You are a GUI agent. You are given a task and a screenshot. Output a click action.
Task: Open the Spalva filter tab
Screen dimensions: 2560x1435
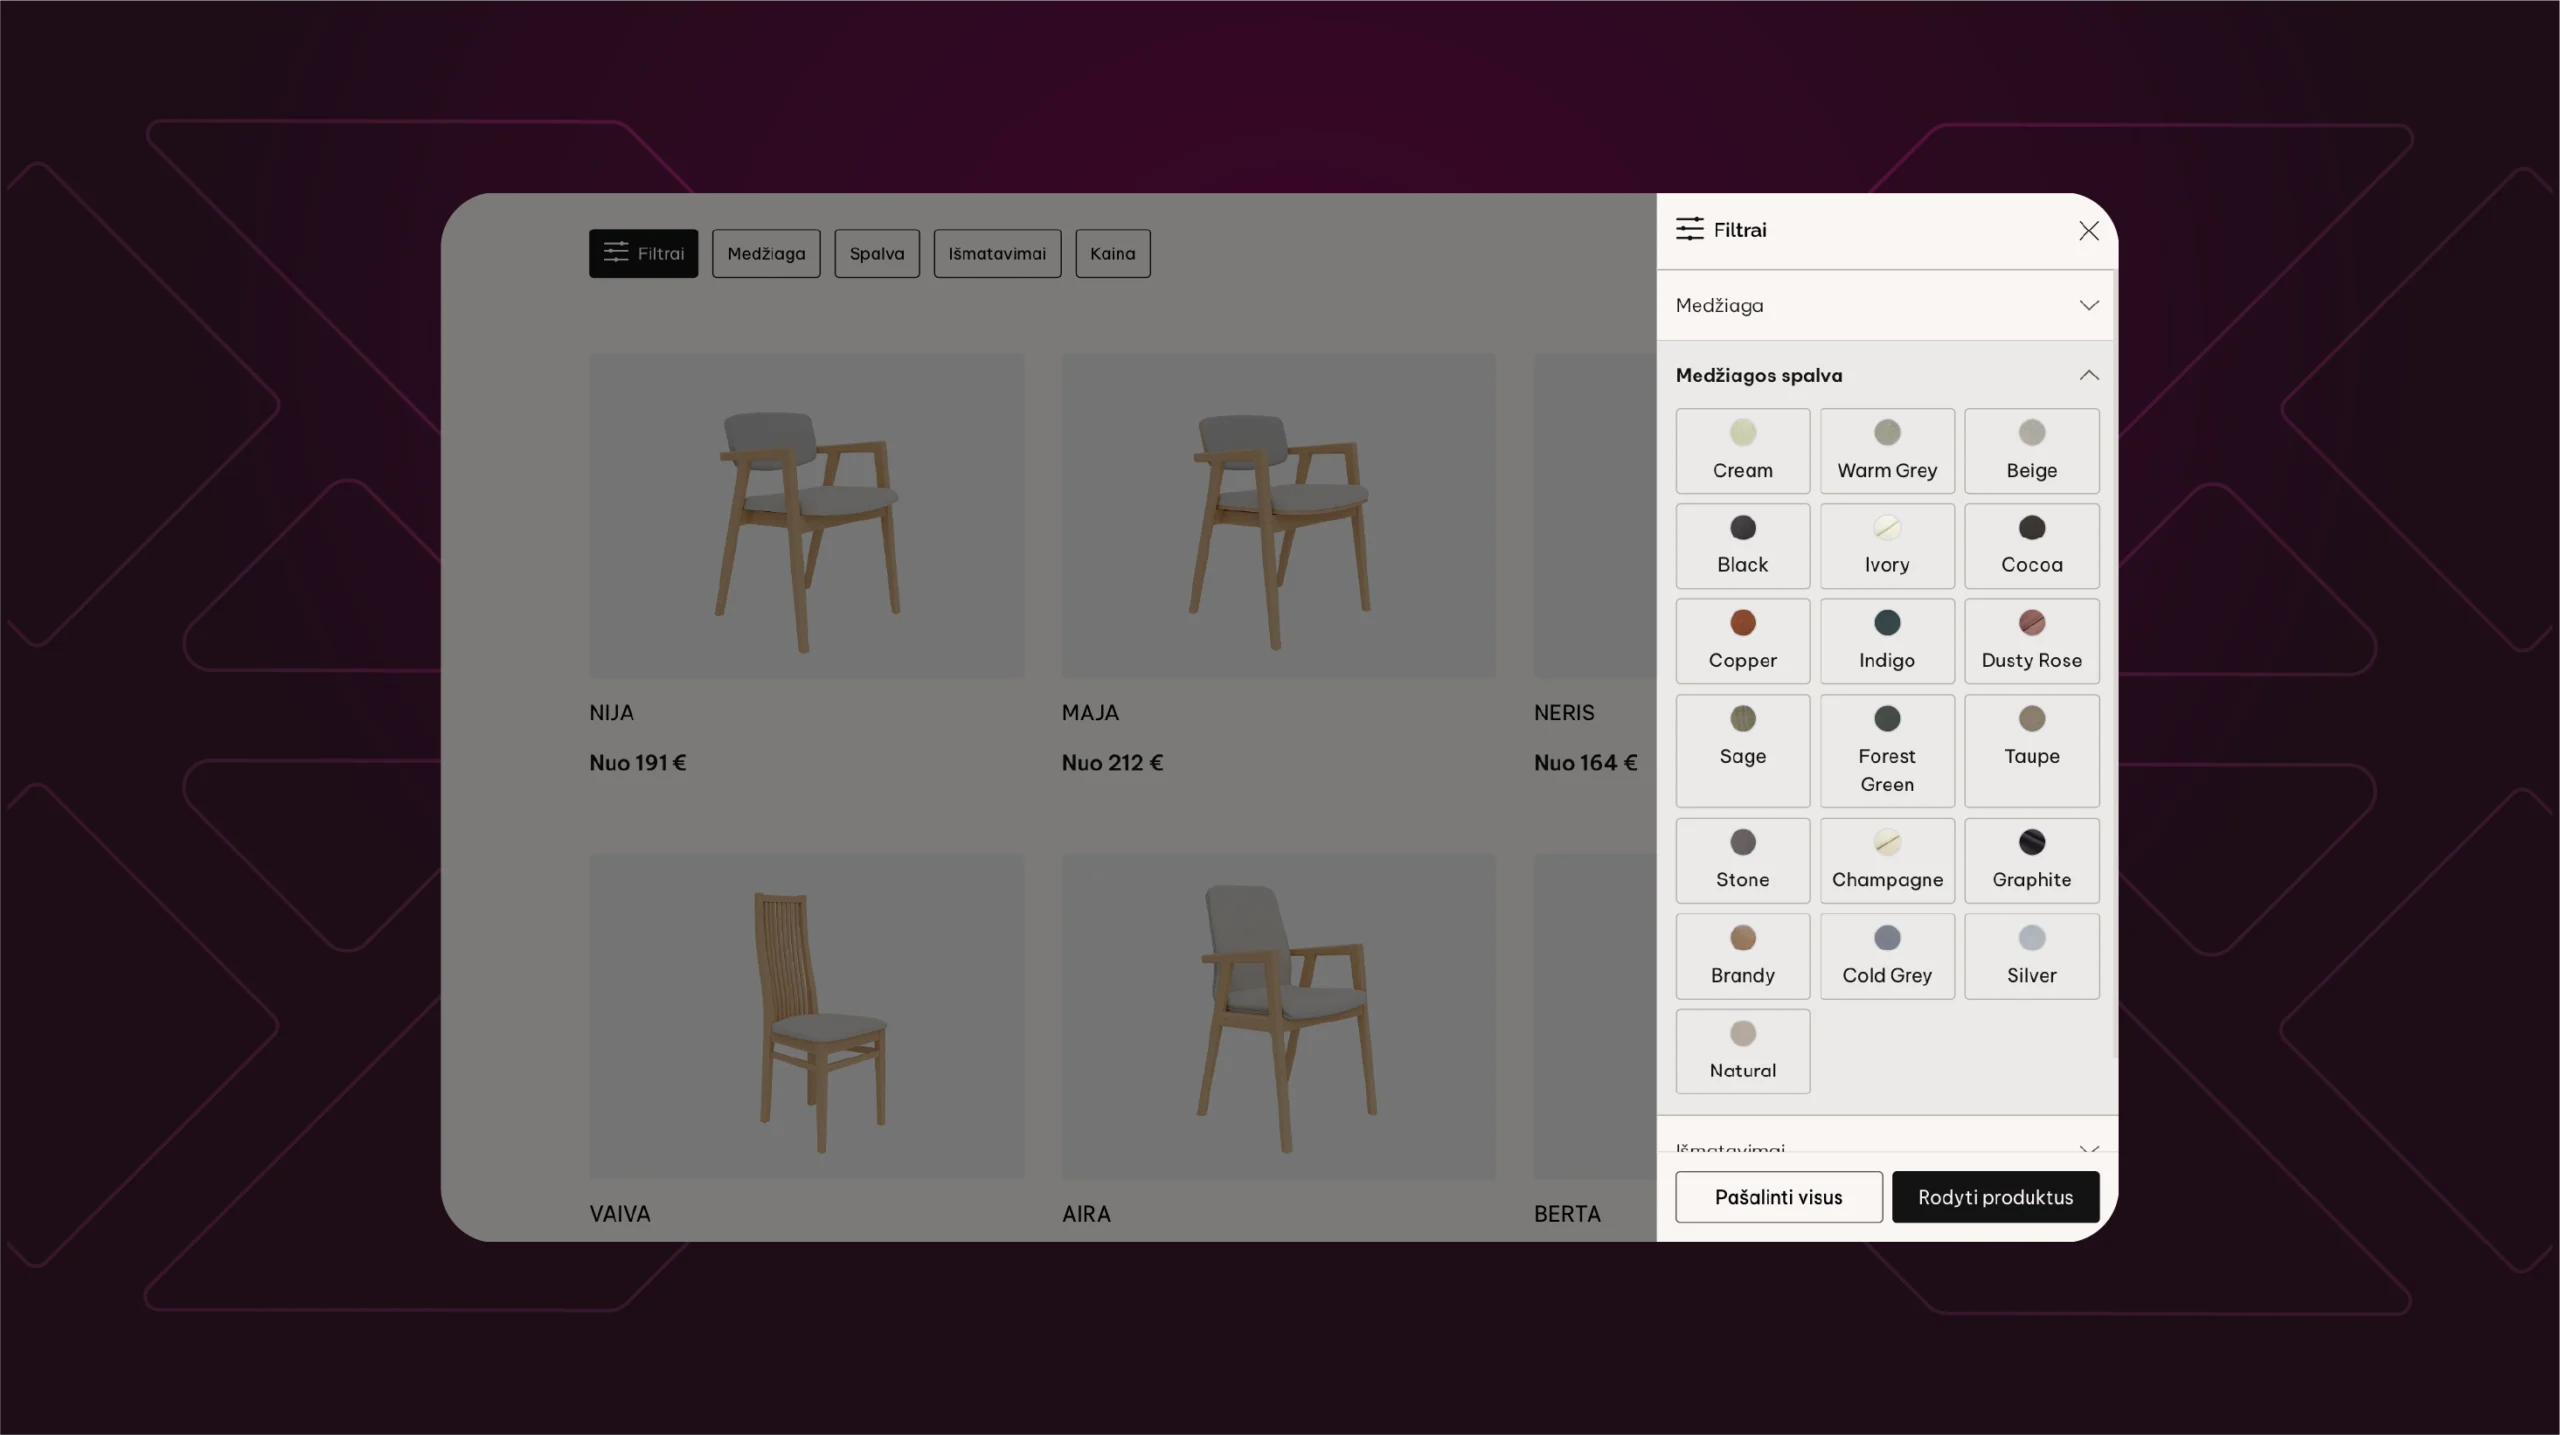tap(876, 253)
